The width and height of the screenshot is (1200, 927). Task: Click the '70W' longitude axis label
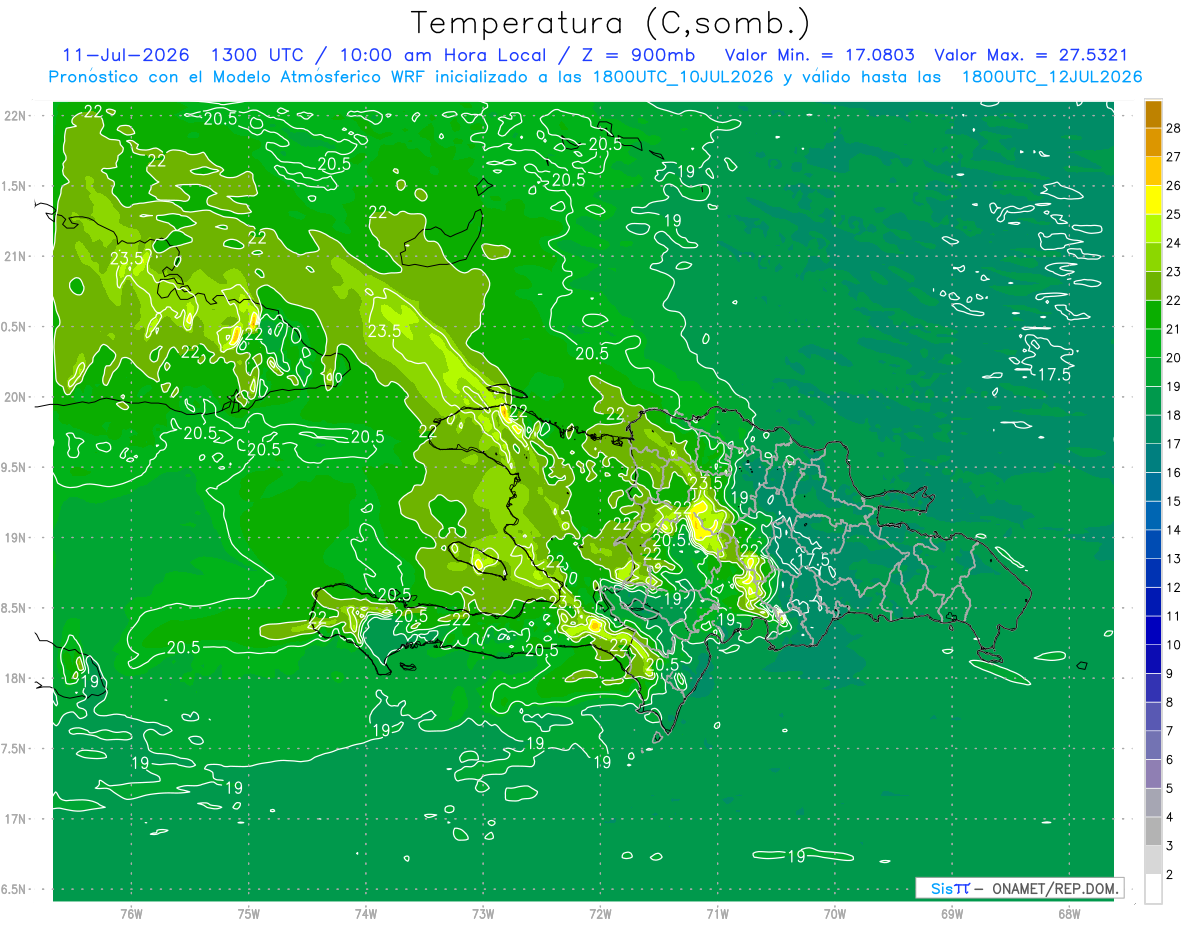click(835, 914)
